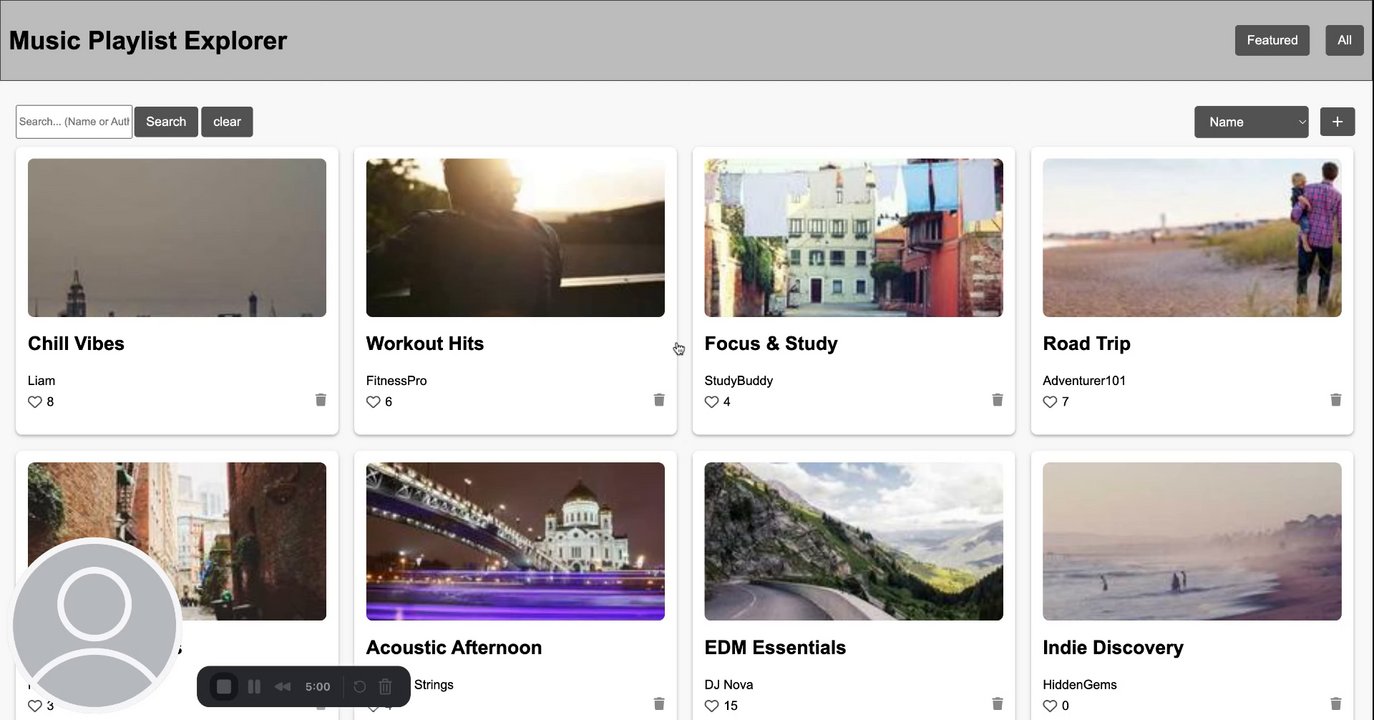This screenshot has height=720, width=1374.
Task: Click the Music Playlist Explorer heading
Action: [148, 41]
